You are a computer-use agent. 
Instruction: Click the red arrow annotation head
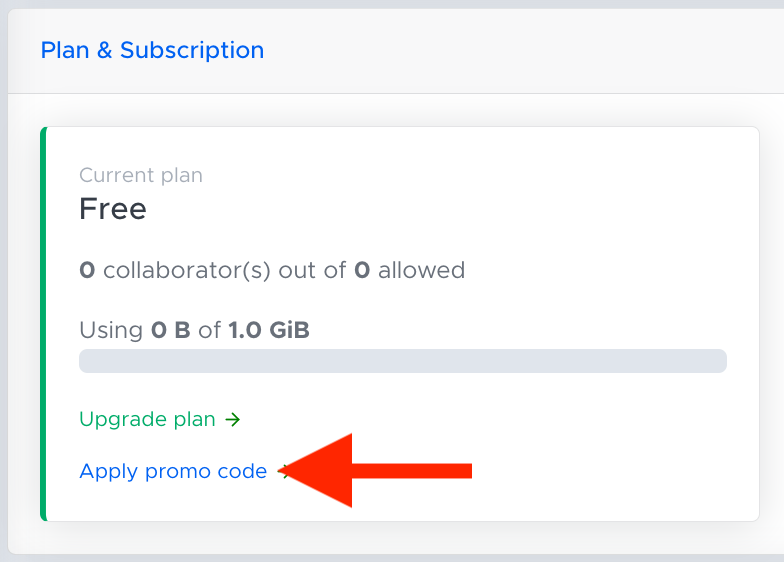coord(319,470)
